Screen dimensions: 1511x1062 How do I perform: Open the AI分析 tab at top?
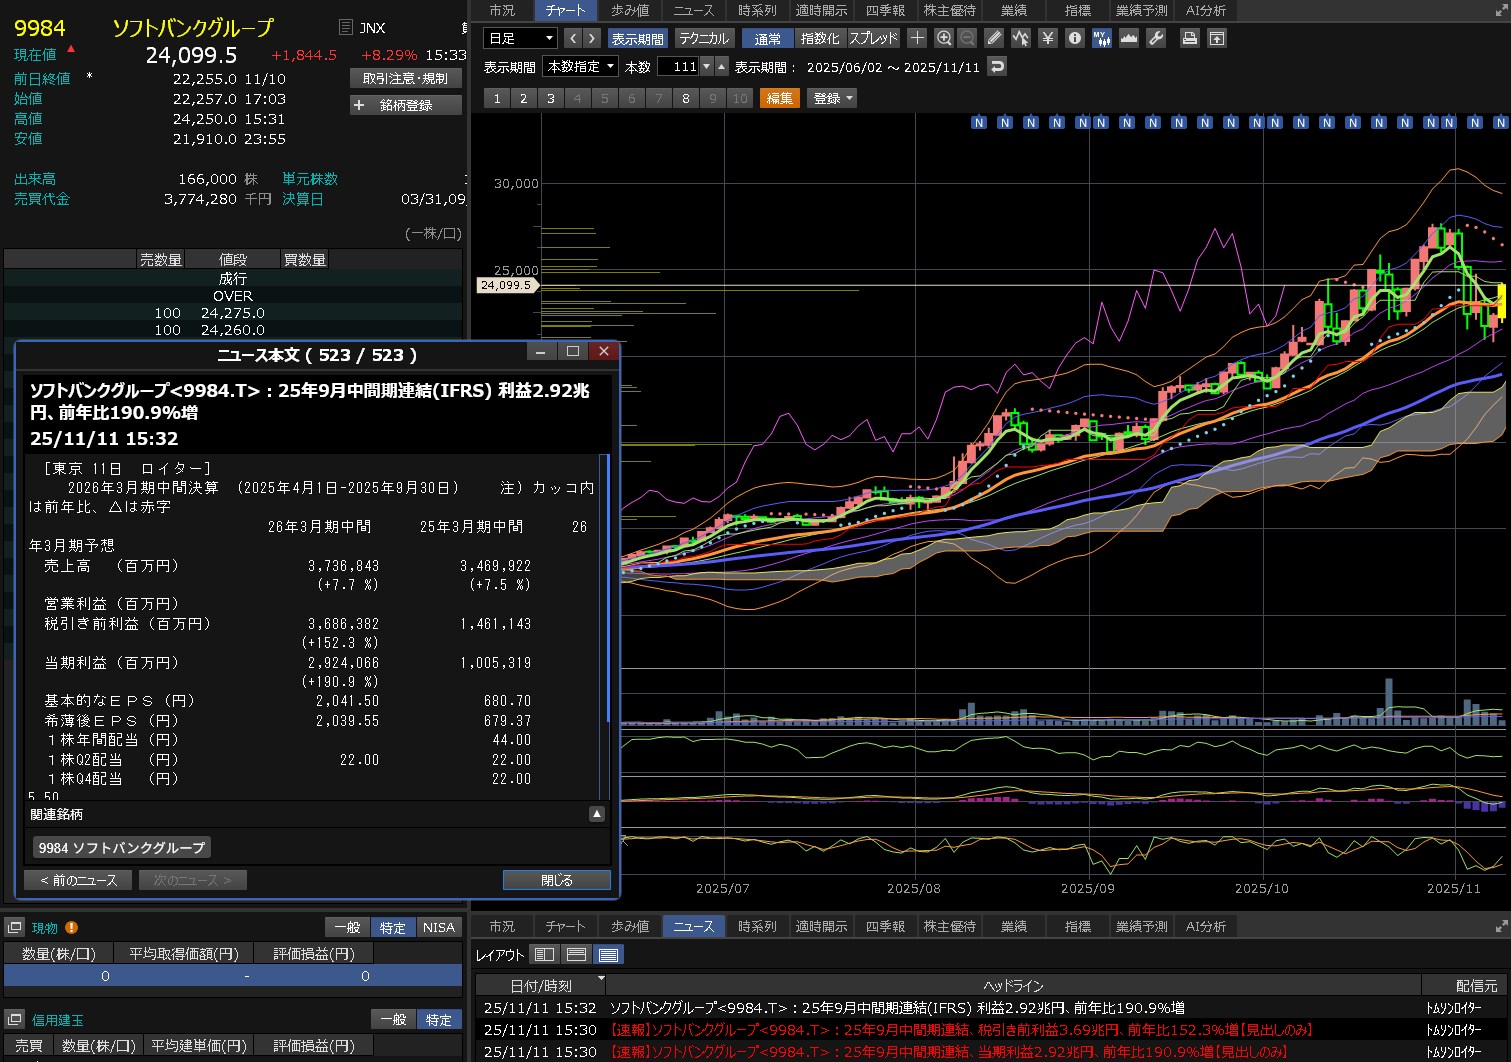[1205, 10]
